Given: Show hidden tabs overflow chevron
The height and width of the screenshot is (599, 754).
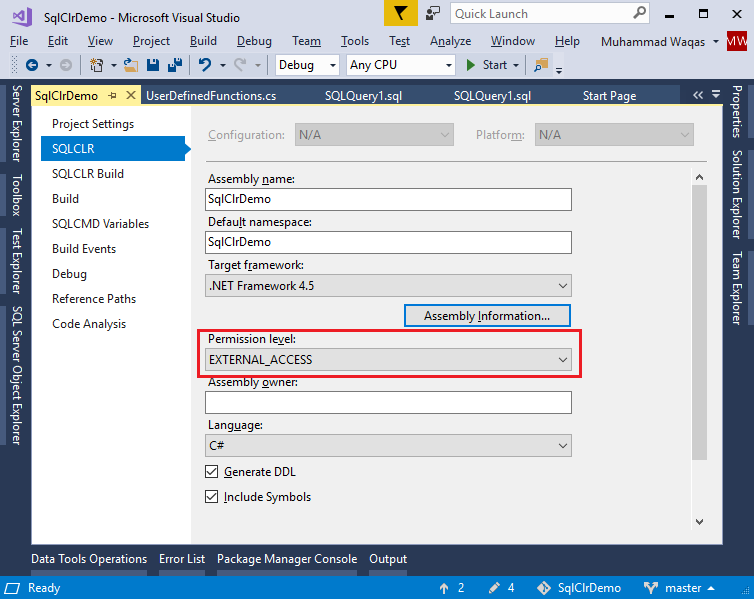Looking at the screenshot, I should (698, 95).
